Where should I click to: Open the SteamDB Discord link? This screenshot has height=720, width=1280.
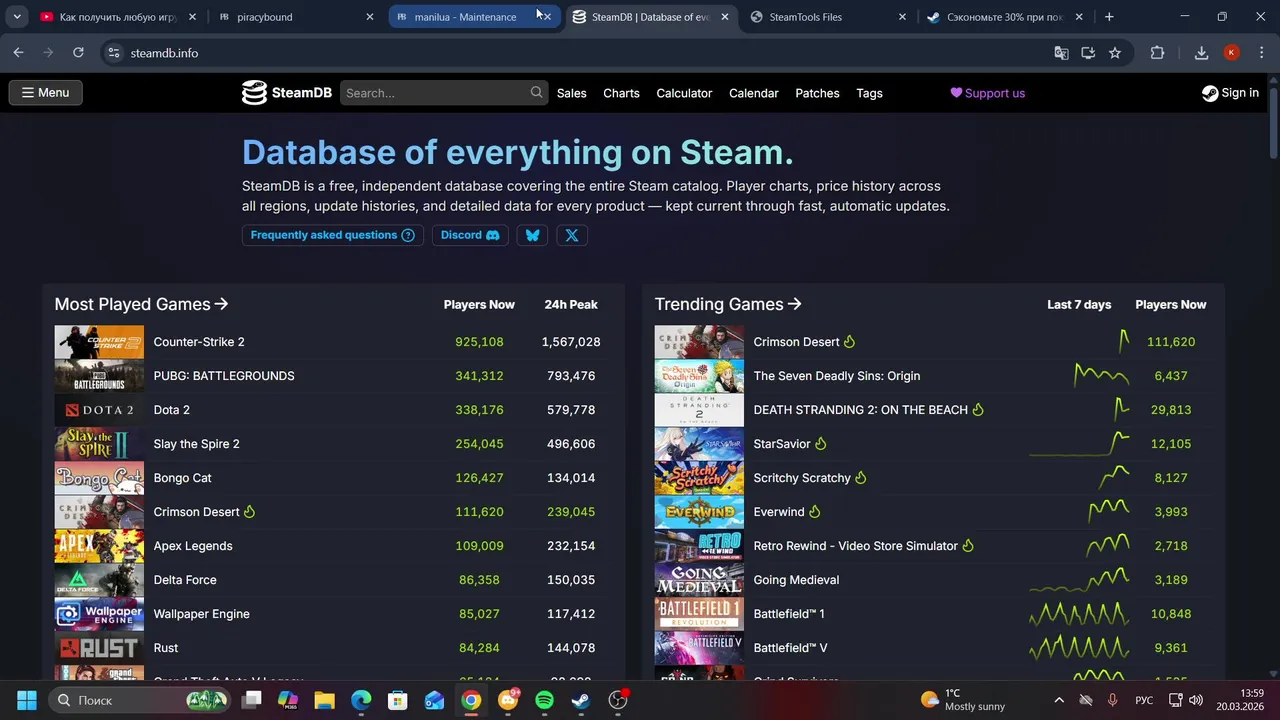coord(470,235)
